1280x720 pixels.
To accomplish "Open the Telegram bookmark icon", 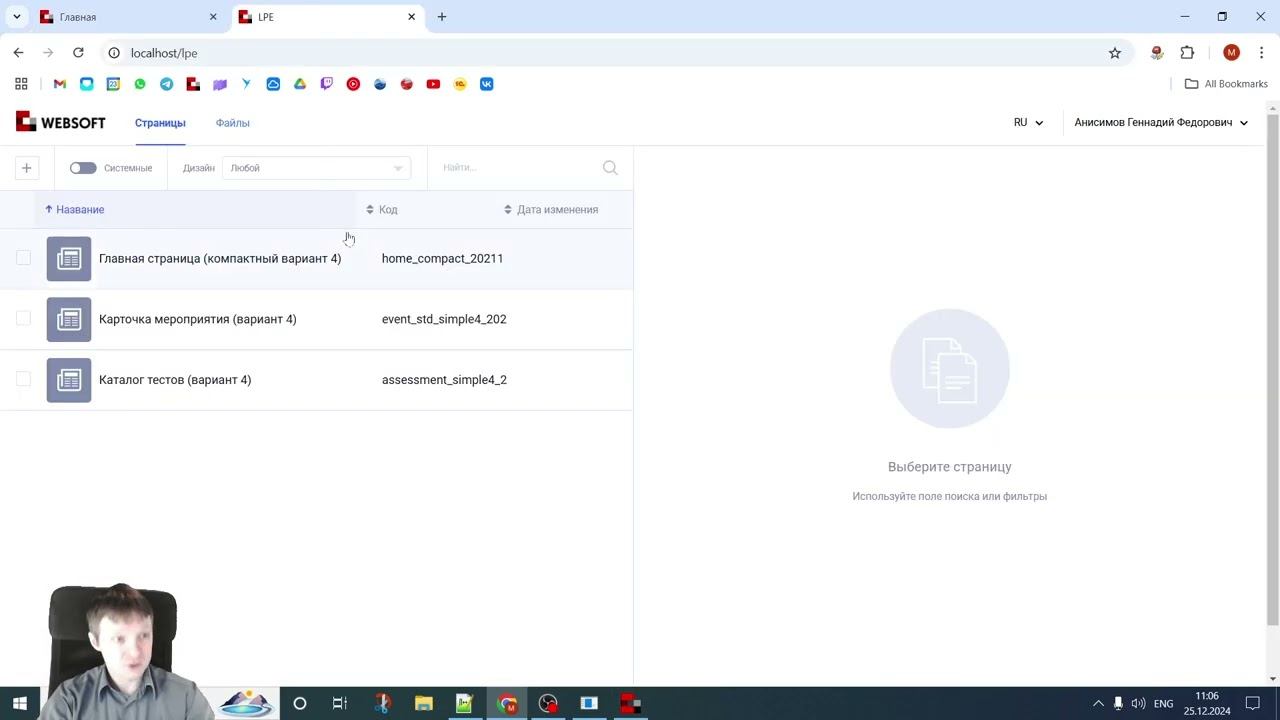I will coord(166,84).
